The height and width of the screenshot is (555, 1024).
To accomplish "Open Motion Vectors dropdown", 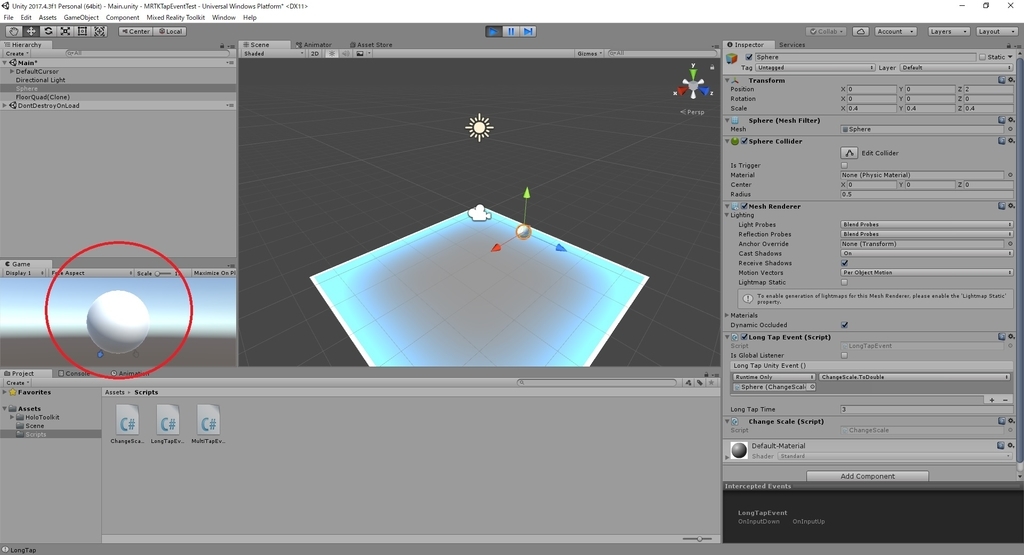I will pyautogui.click(x=927, y=272).
